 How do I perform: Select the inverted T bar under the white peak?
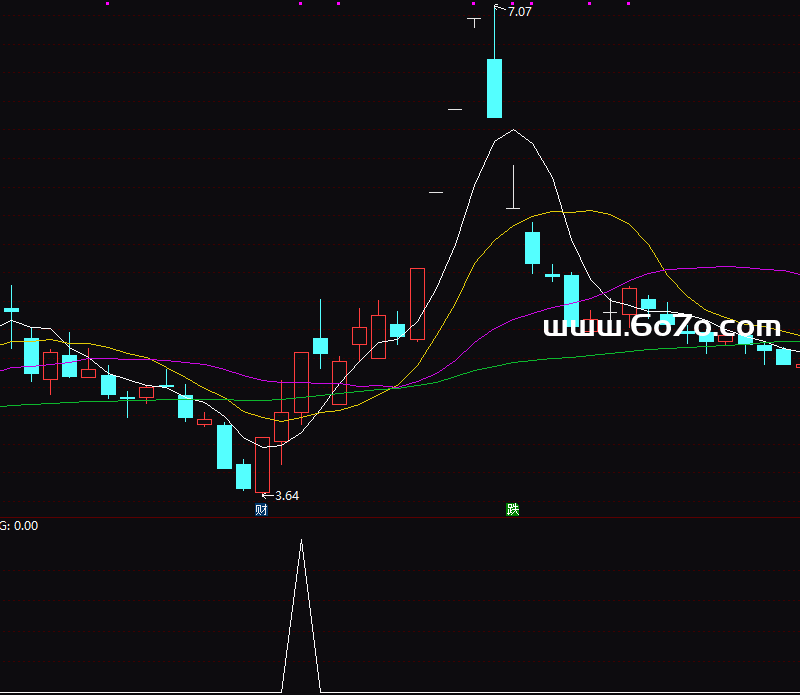pyautogui.click(x=513, y=206)
